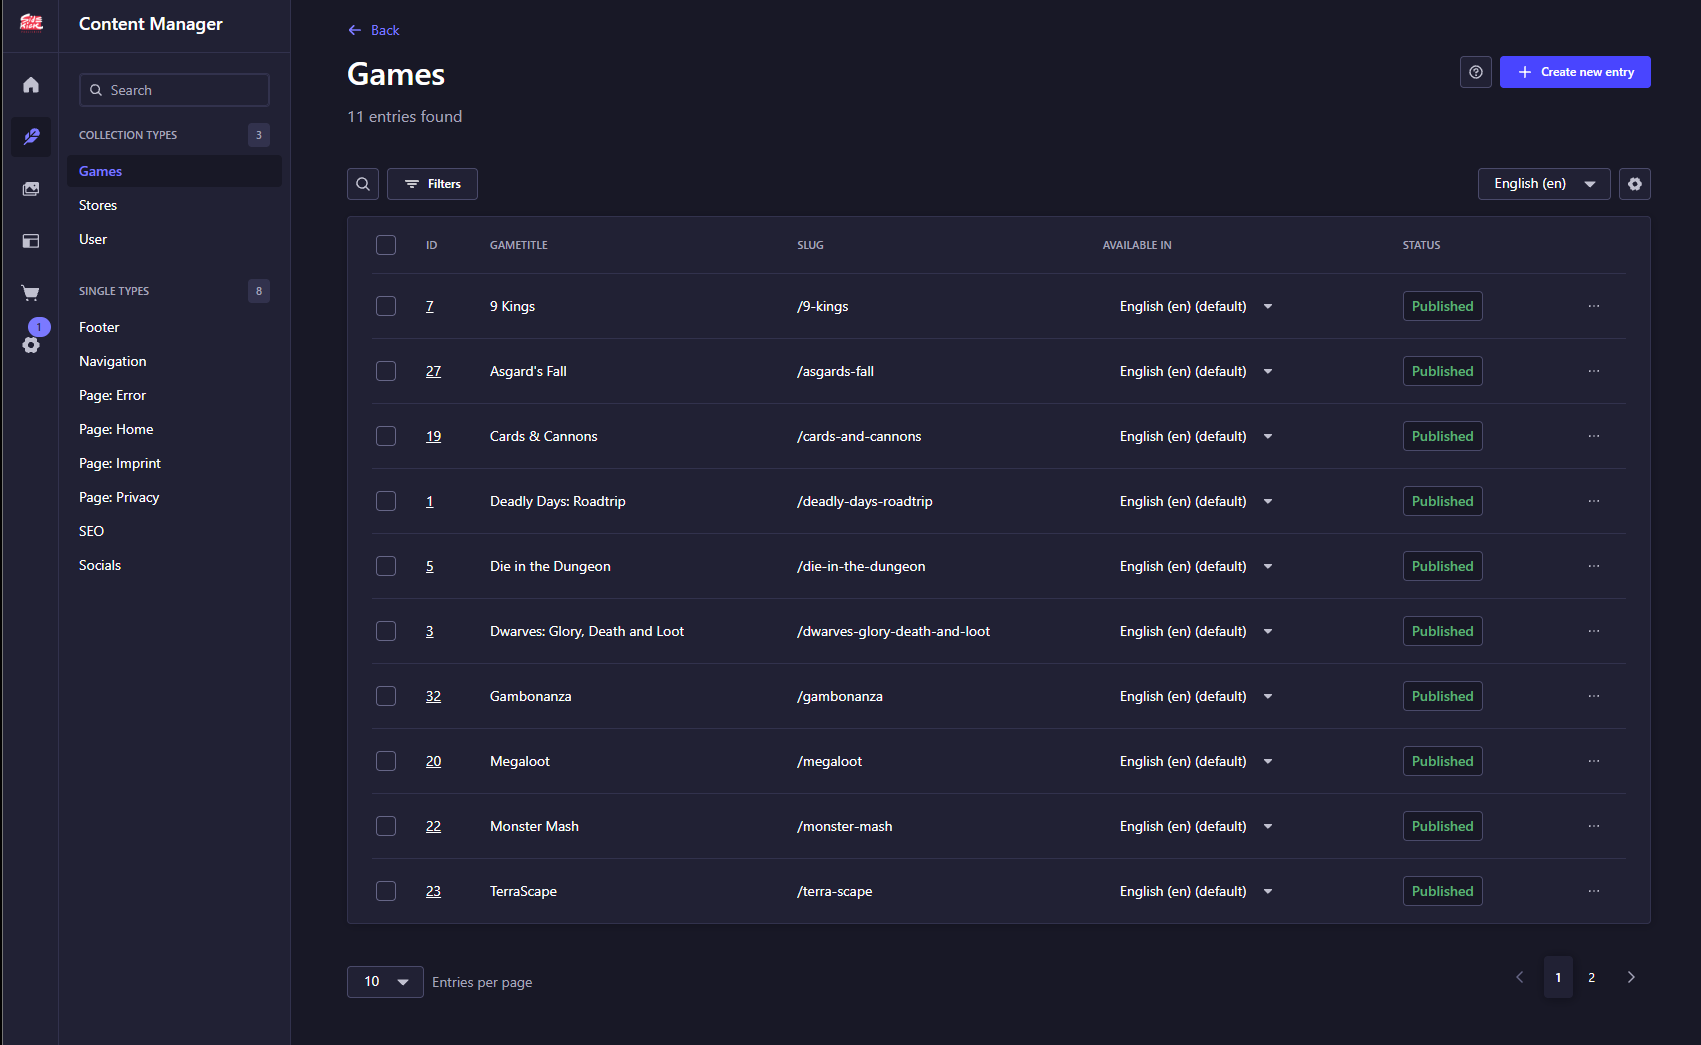Screen dimensions: 1701x1045
Task: Click the app logo in top-left corner
Action: coord(31,22)
